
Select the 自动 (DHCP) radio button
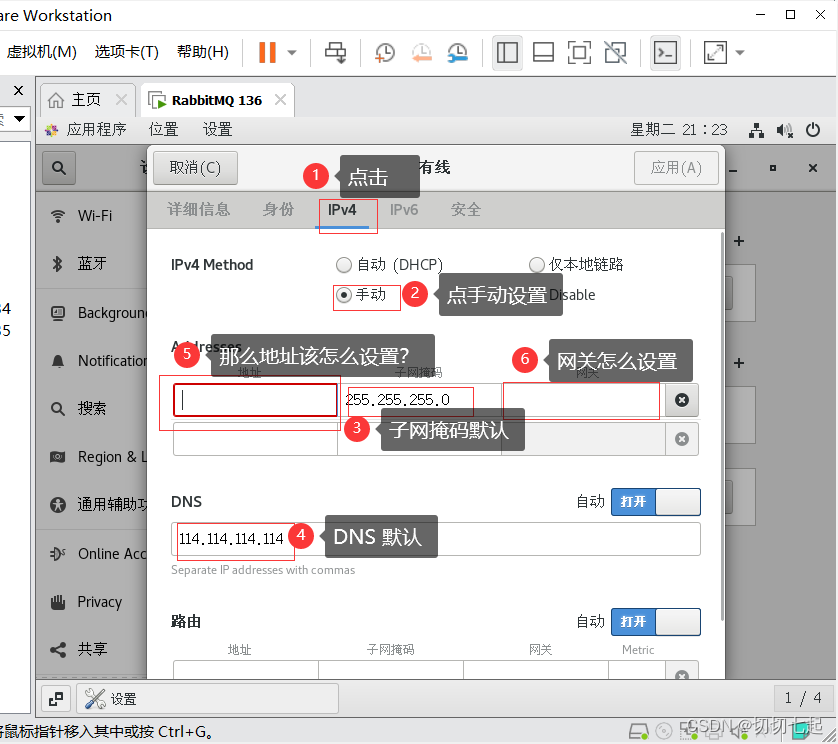[344, 264]
